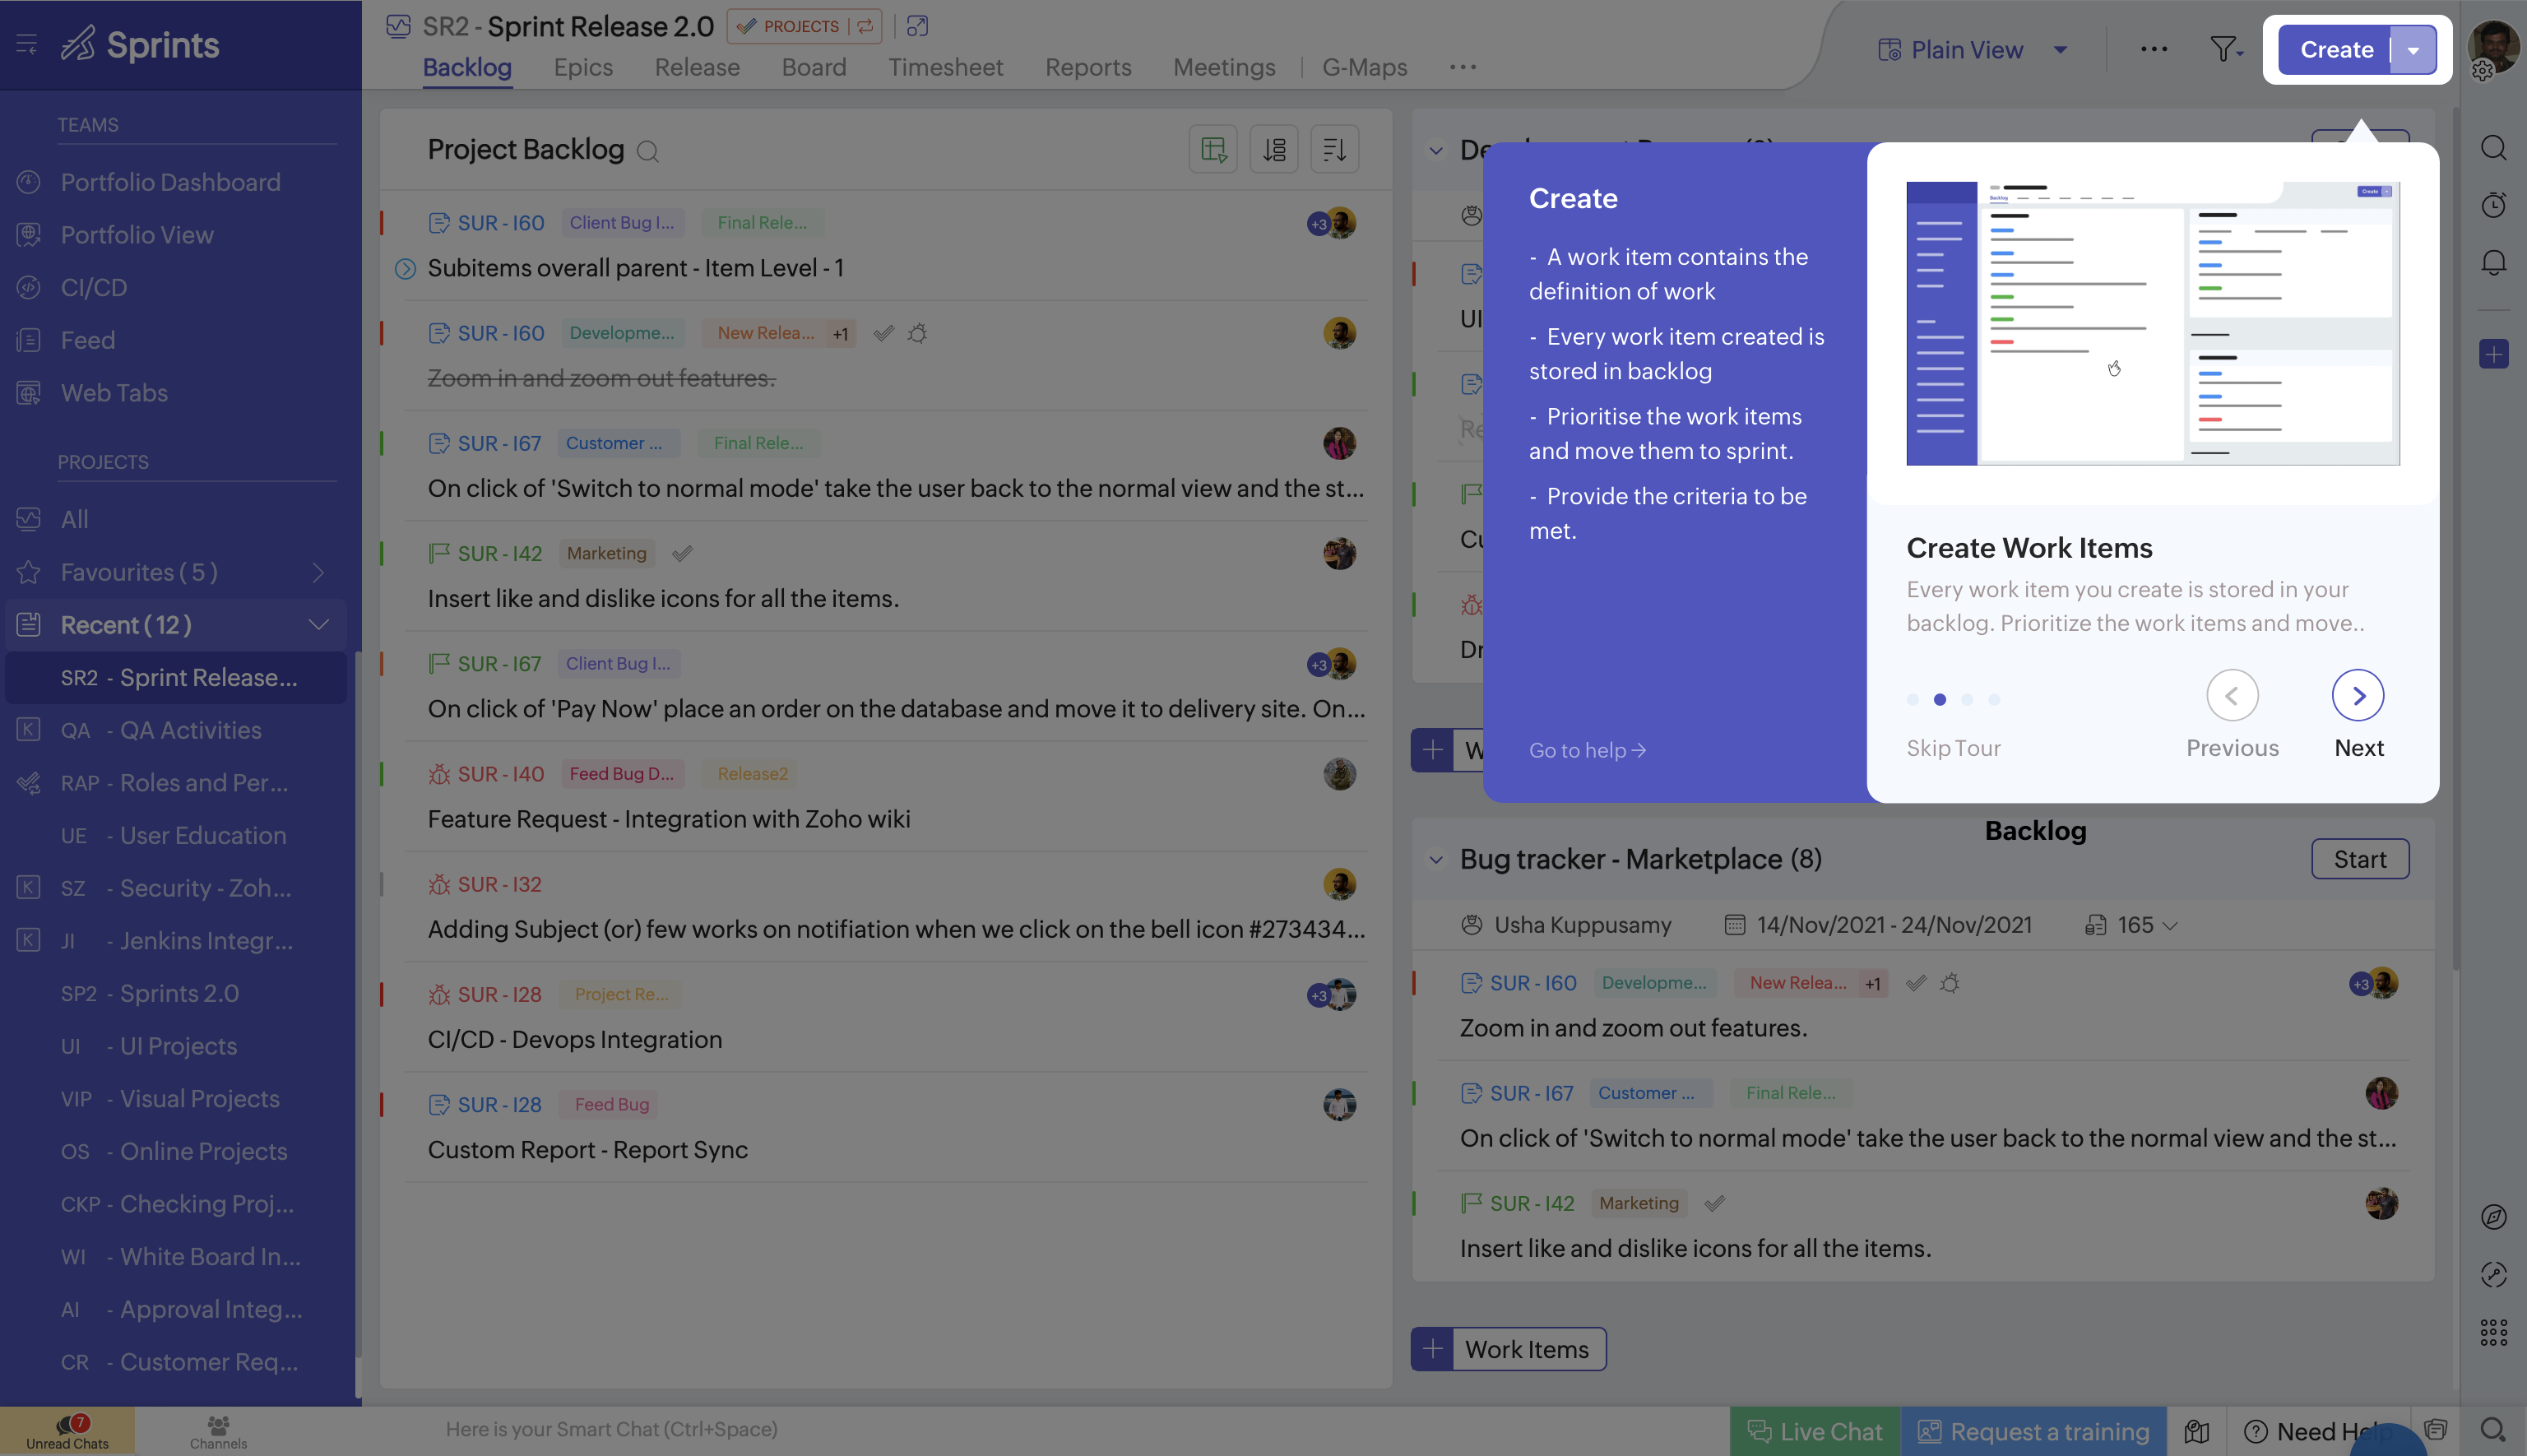2527x1456 pixels.
Task: Collapse the Recent (12) section
Action: tap(318, 624)
